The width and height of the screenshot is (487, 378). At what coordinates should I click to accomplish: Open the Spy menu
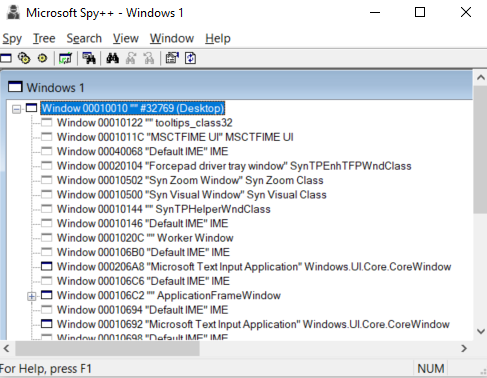click(12, 38)
